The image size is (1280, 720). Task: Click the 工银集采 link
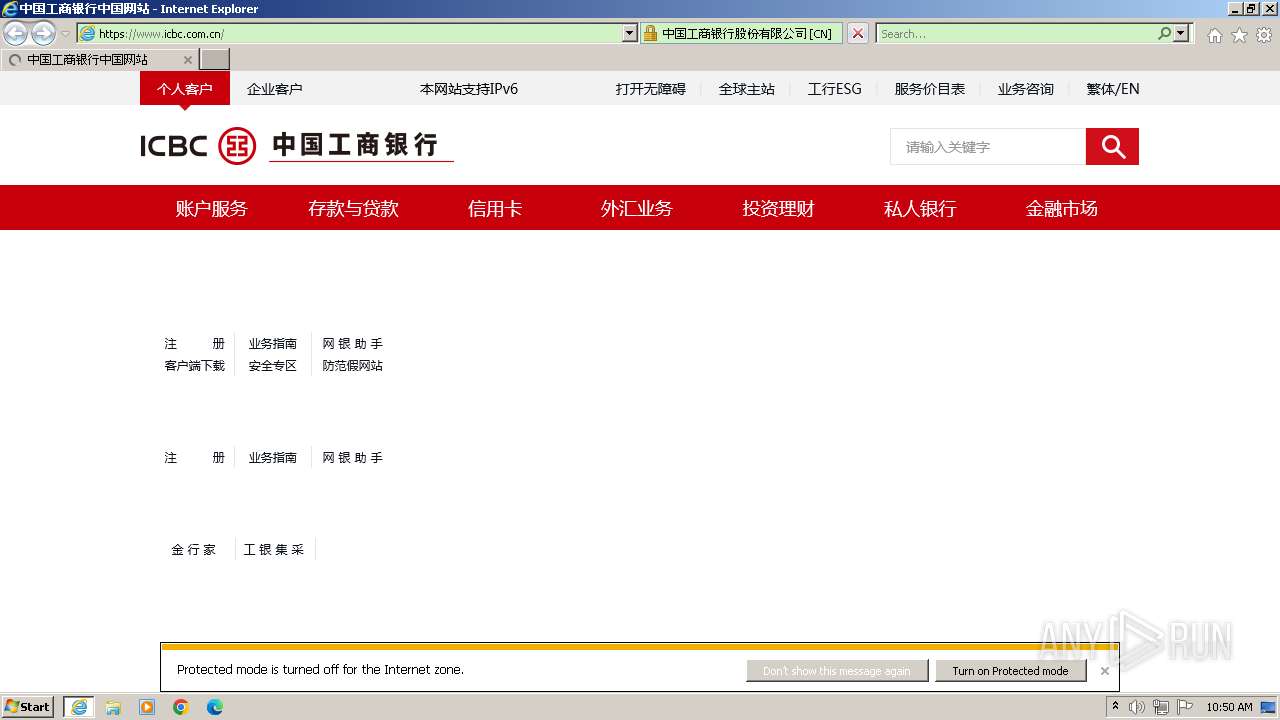[x=274, y=549]
